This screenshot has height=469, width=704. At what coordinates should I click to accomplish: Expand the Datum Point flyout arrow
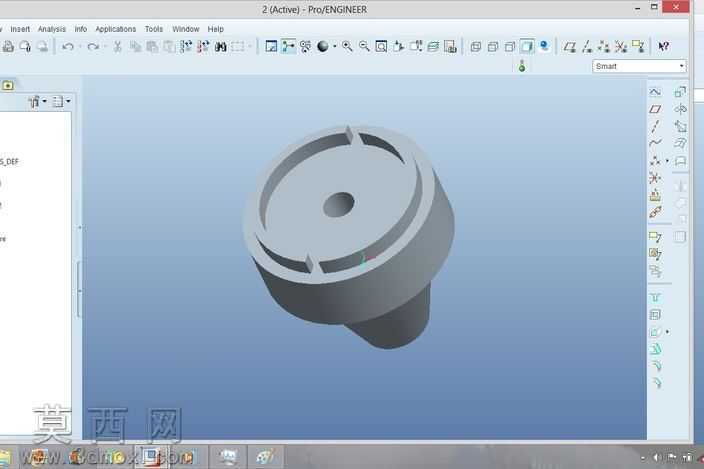point(667,161)
